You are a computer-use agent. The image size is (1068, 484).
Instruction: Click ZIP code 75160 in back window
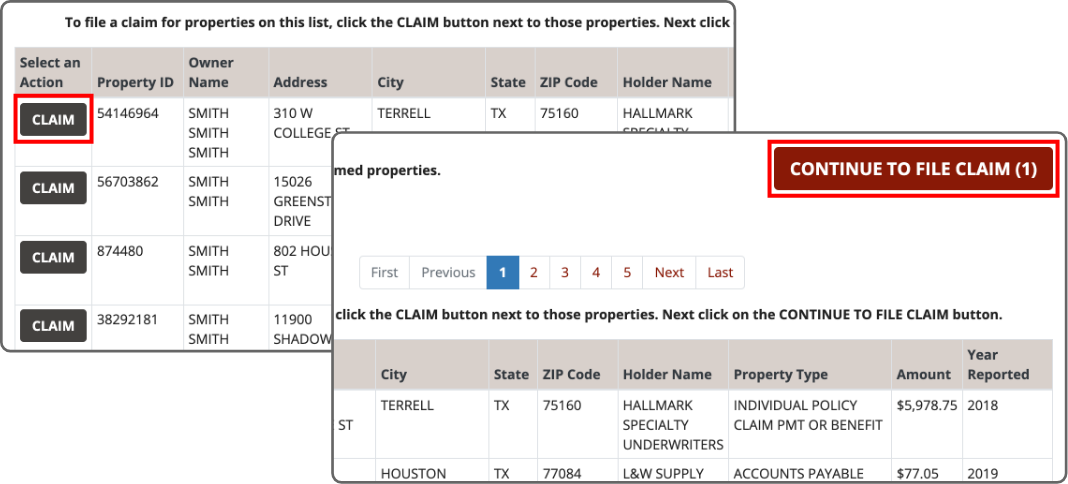pos(559,113)
